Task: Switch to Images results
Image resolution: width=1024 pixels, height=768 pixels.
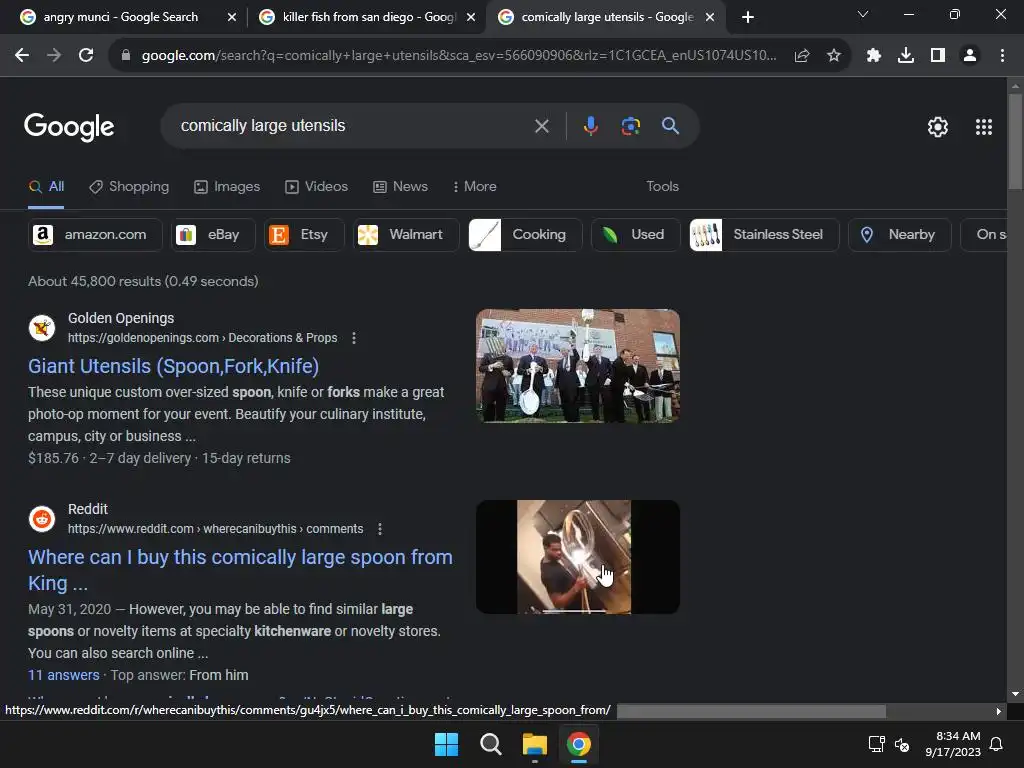Action: (227, 187)
